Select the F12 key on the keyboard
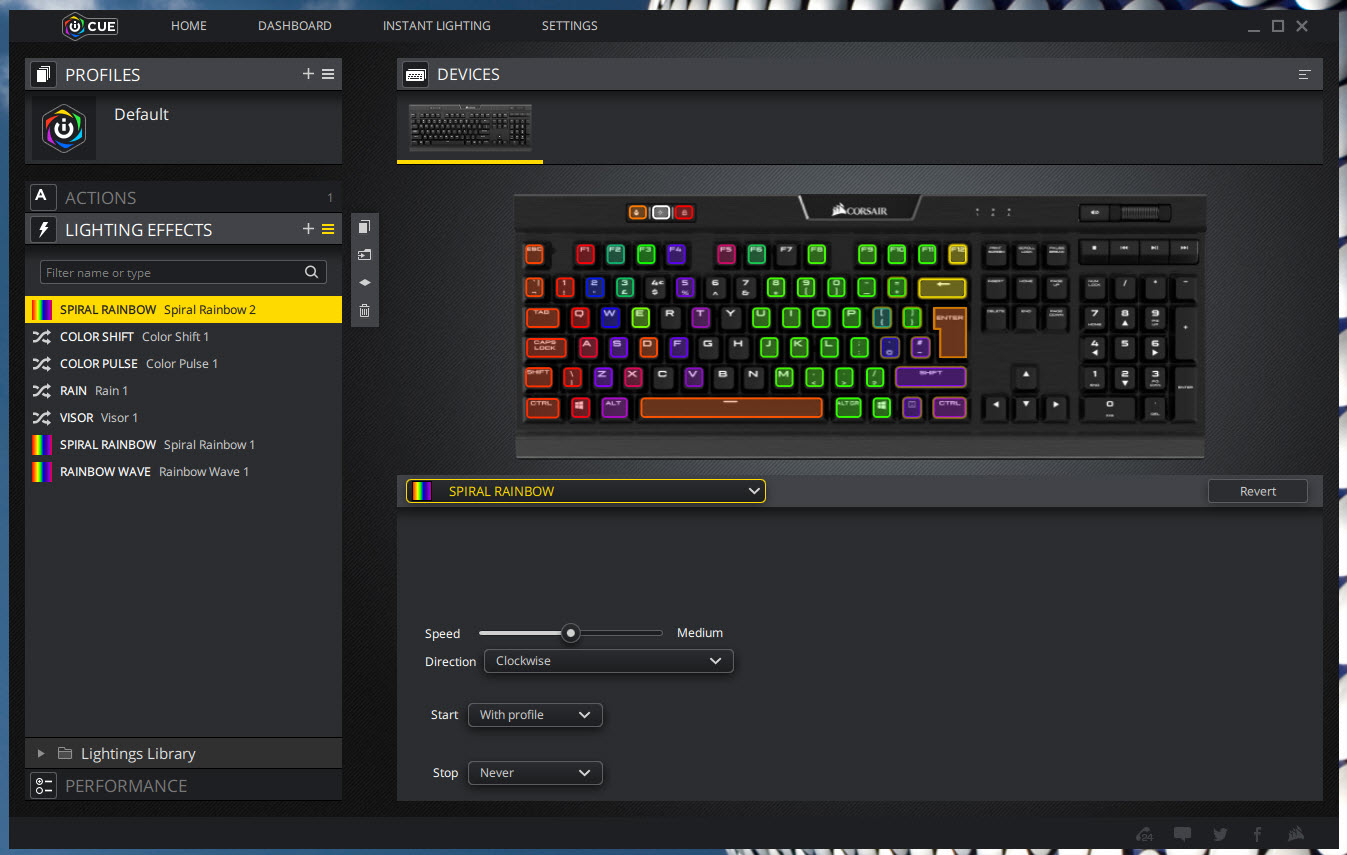 [x=958, y=253]
